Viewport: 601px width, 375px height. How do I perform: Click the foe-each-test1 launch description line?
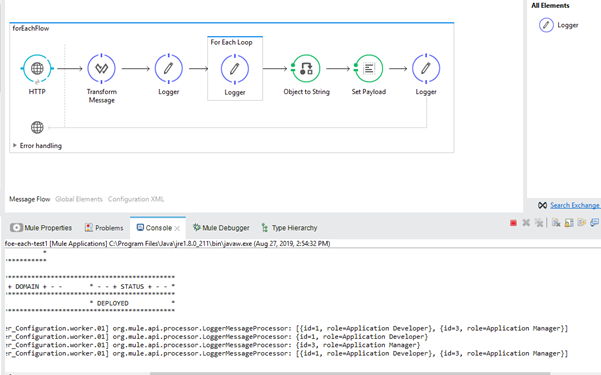pyautogui.click(x=167, y=243)
